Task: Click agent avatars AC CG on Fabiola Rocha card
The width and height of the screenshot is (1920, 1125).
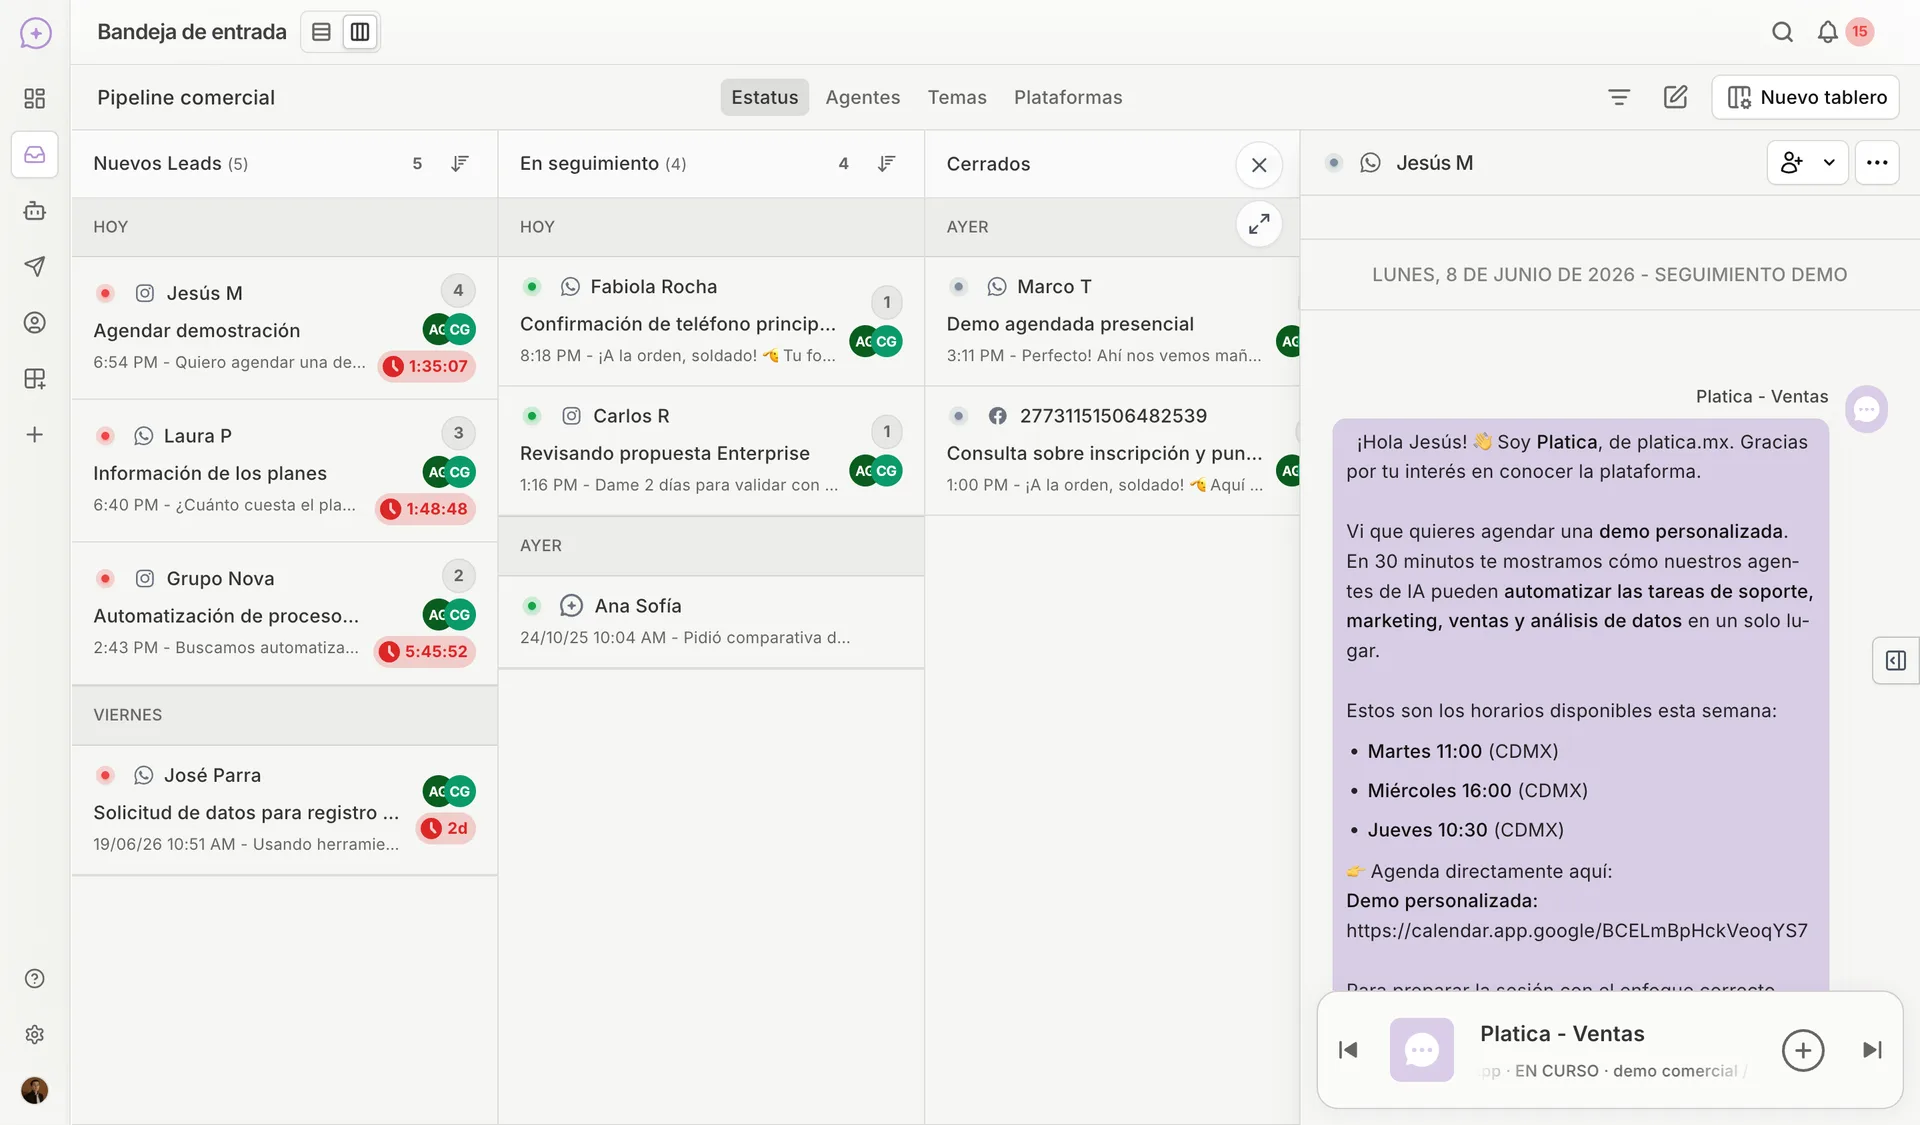Action: 876,341
